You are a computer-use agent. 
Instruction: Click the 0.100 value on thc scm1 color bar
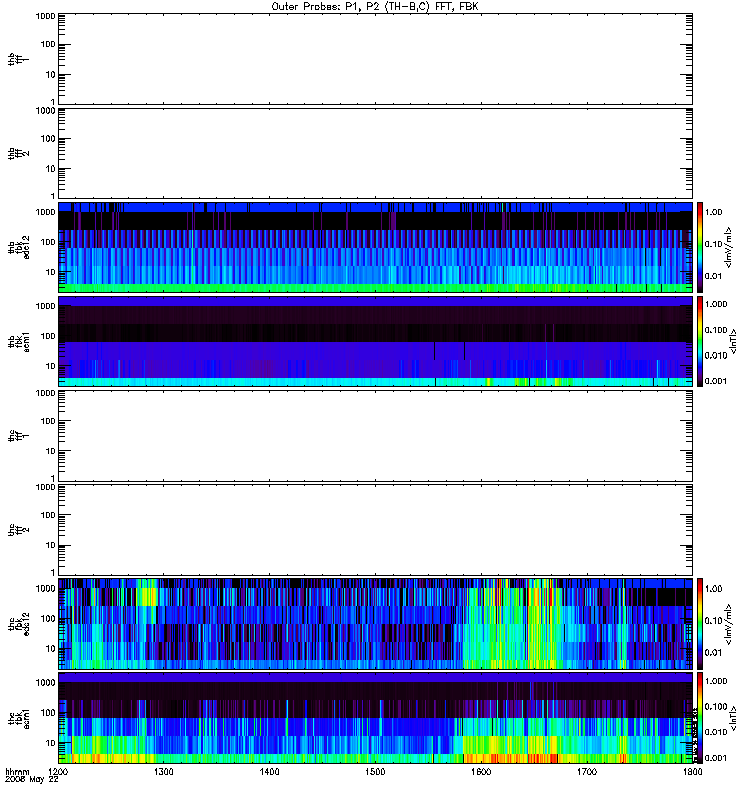click(715, 707)
